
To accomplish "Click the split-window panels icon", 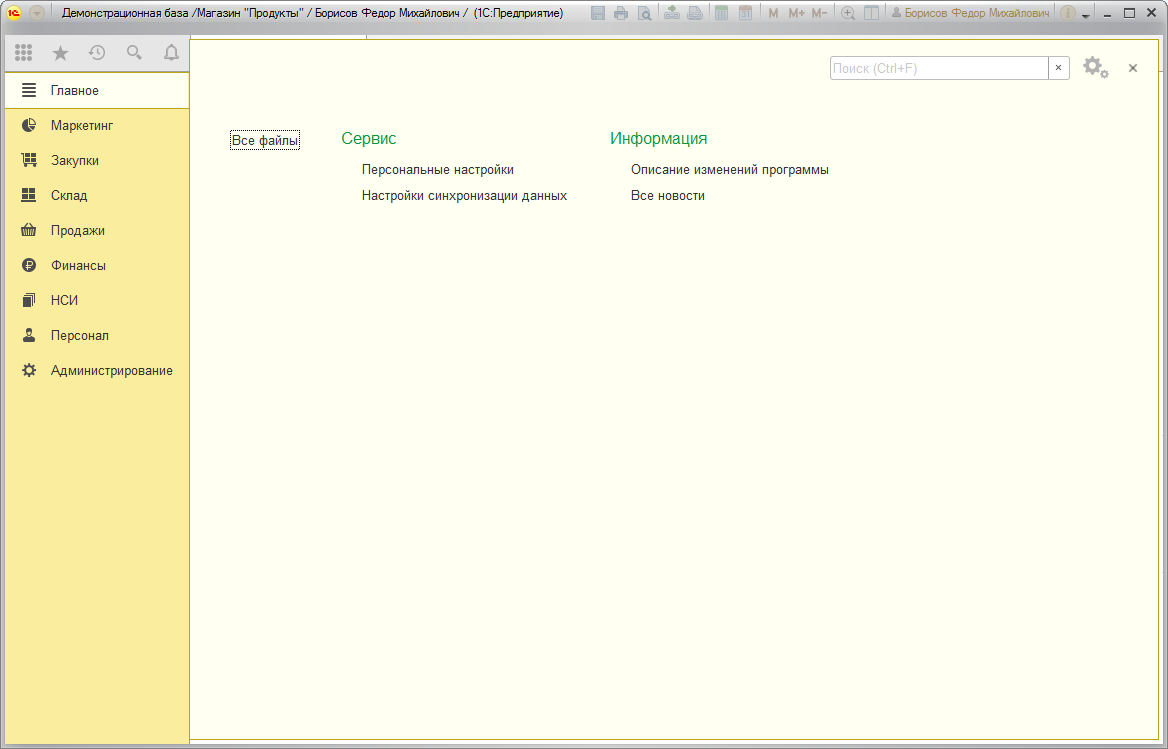I will pyautogui.click(x=871, y=13).
